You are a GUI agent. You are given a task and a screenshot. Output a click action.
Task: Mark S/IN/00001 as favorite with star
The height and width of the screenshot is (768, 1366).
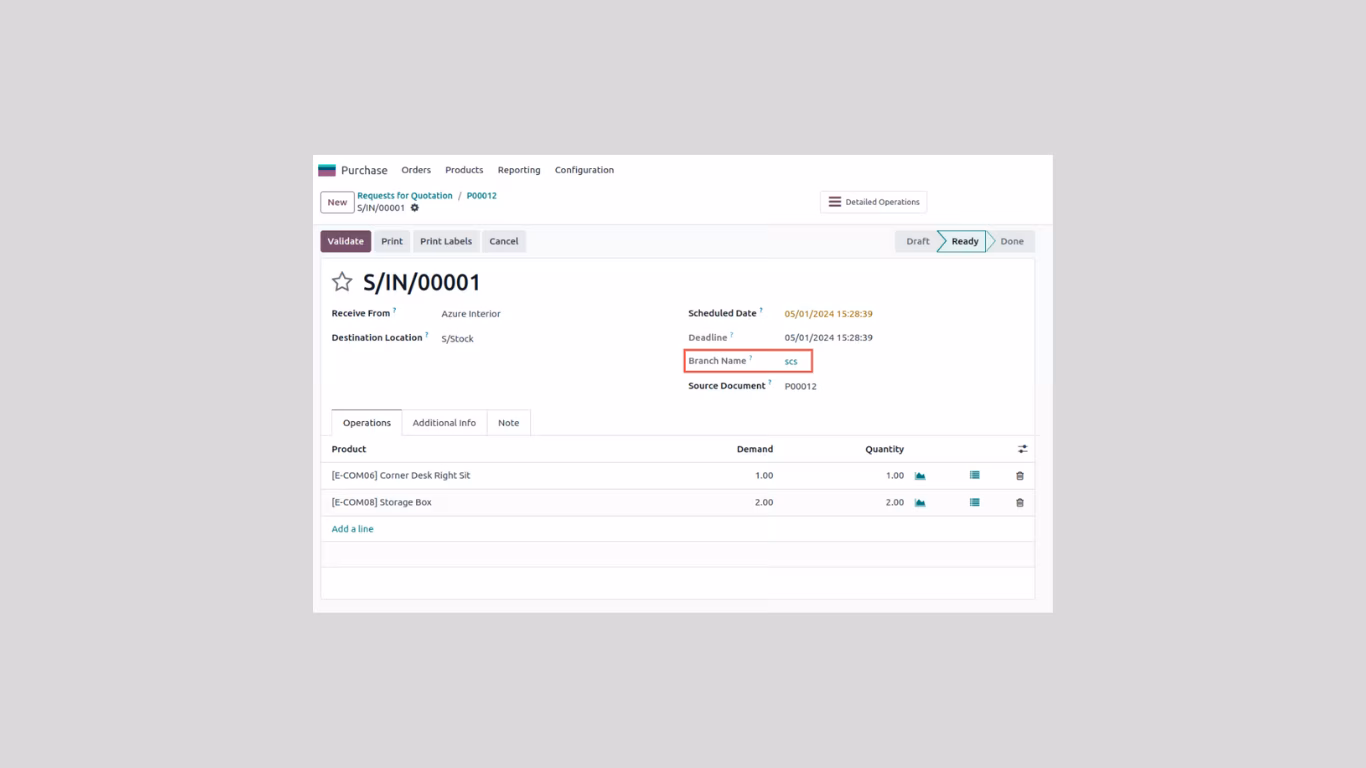click(x=342, y=282)
